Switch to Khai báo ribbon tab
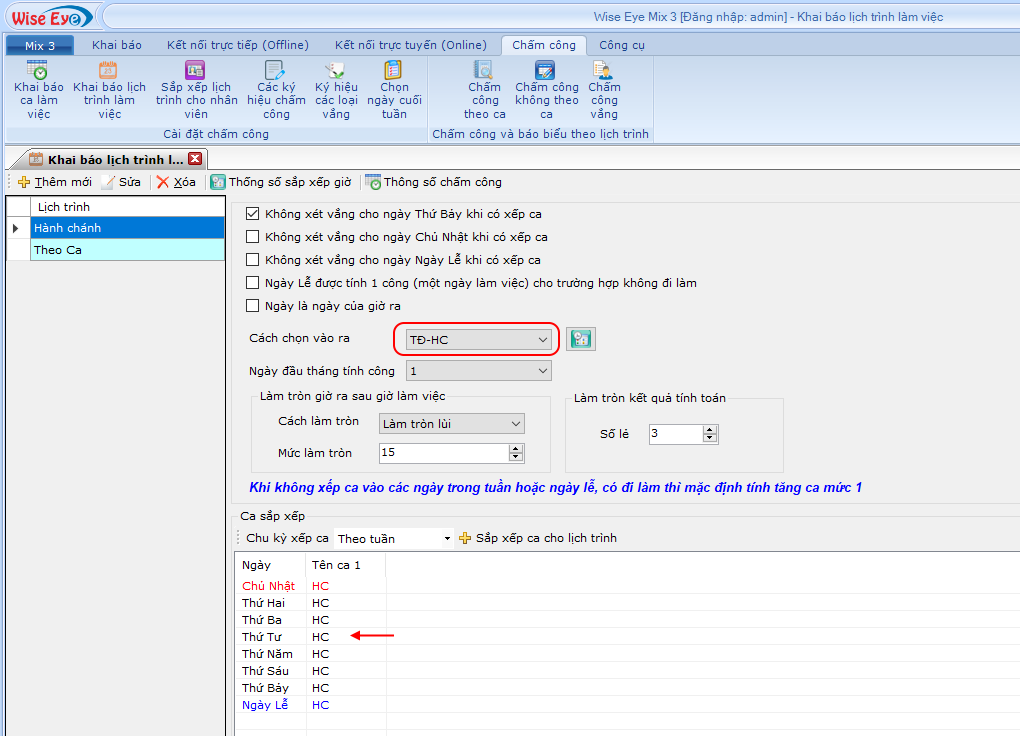1020x736 pixels. click(x=117, y=45)
